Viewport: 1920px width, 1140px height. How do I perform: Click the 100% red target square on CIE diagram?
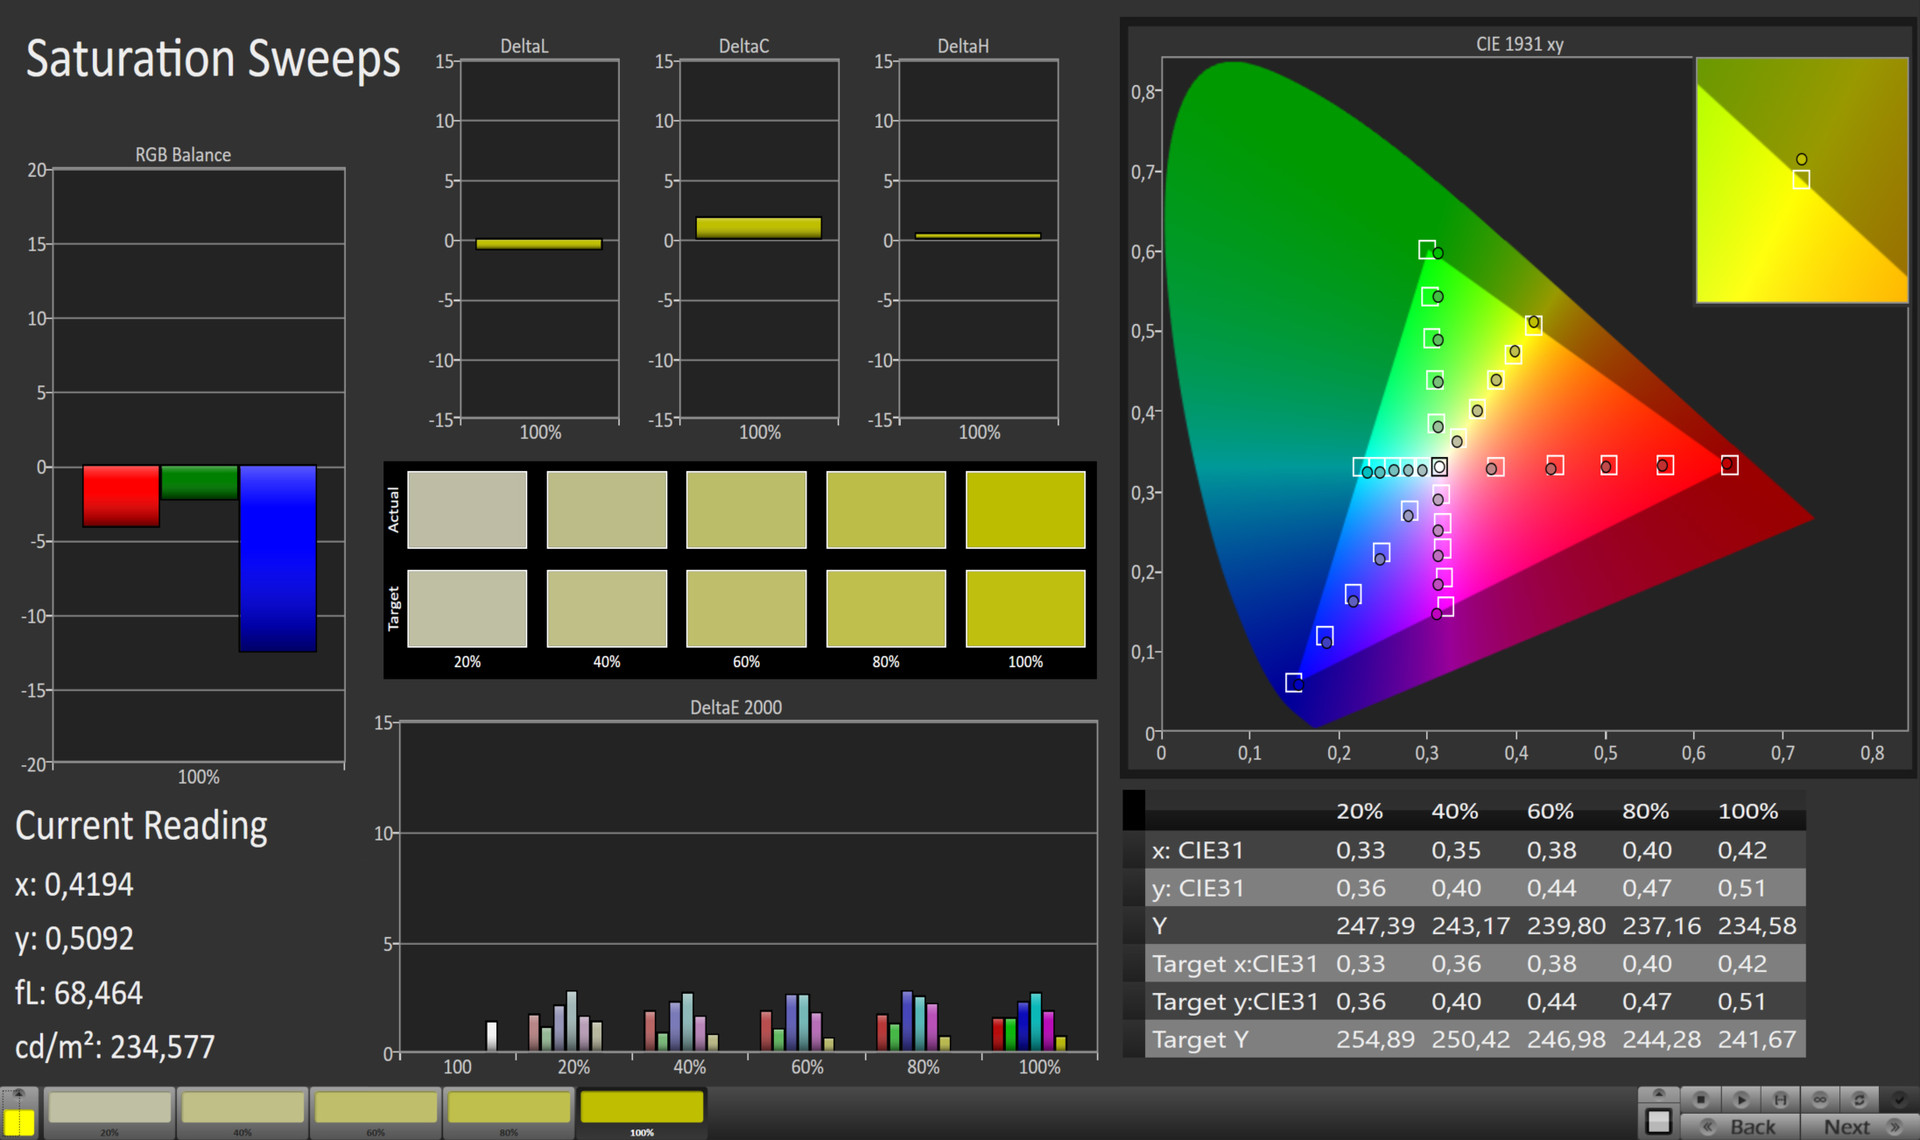pos(1729,465)
